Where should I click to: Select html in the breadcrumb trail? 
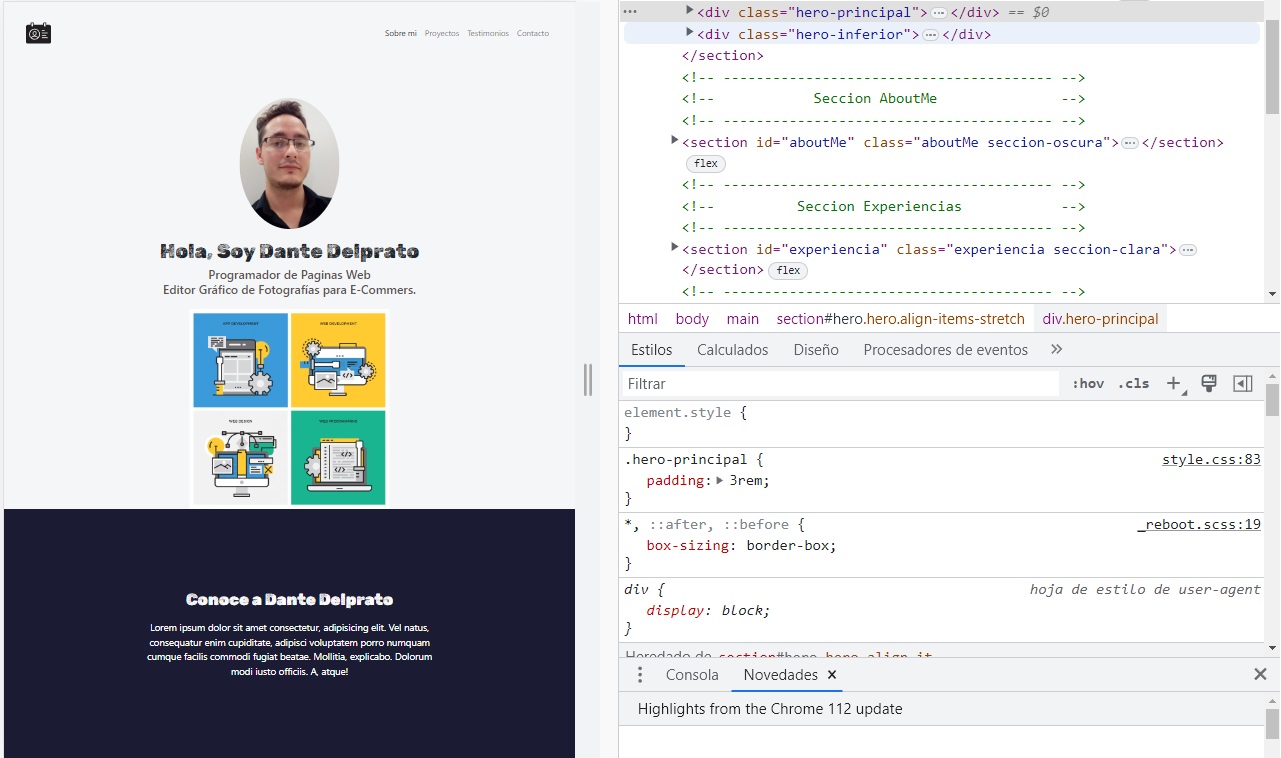(x=643, y=319)
